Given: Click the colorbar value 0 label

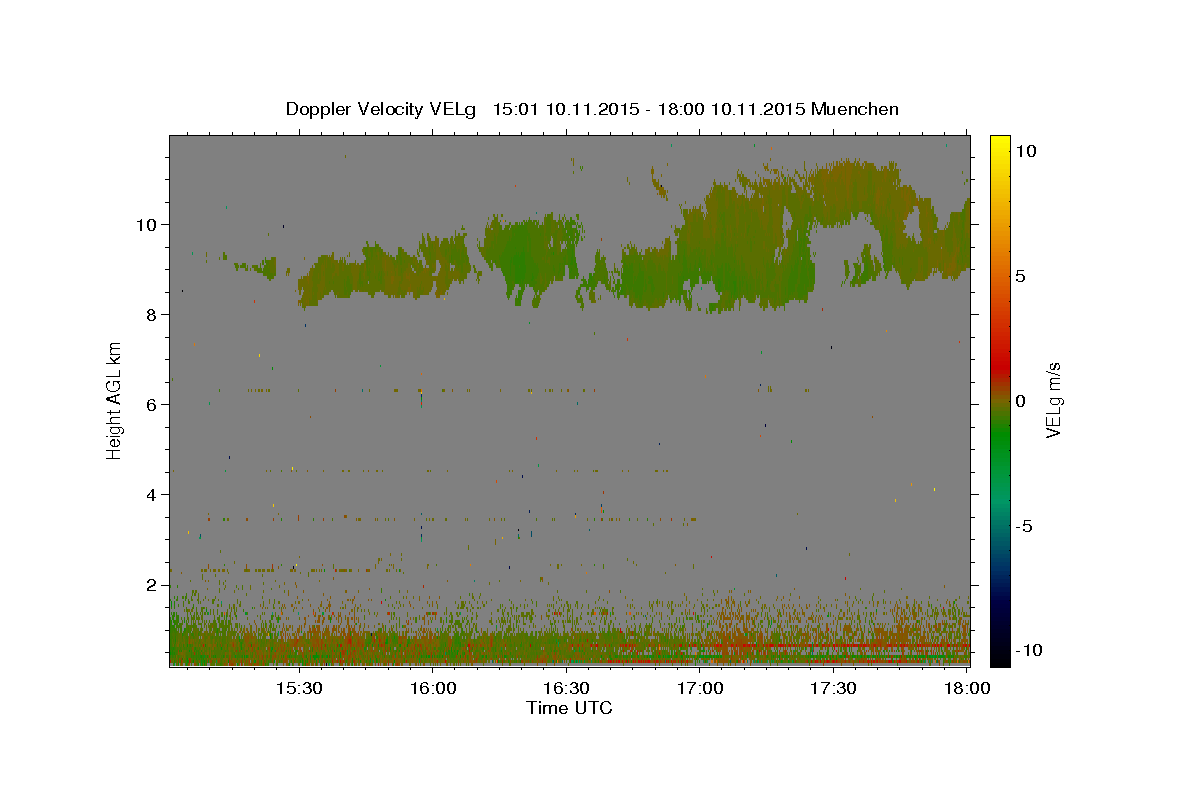Looking at the screenshot, I should [1021, 401].
